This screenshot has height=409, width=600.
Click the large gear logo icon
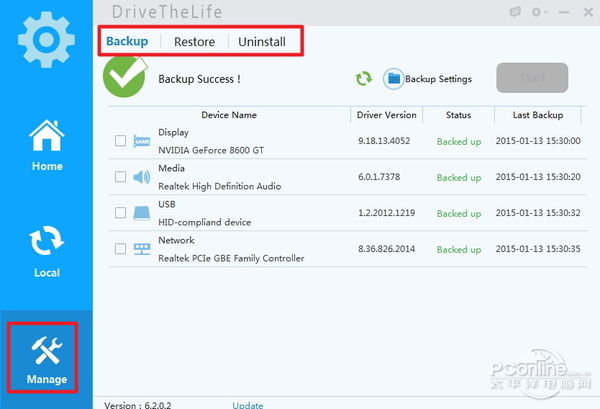(x=46, y=39)
